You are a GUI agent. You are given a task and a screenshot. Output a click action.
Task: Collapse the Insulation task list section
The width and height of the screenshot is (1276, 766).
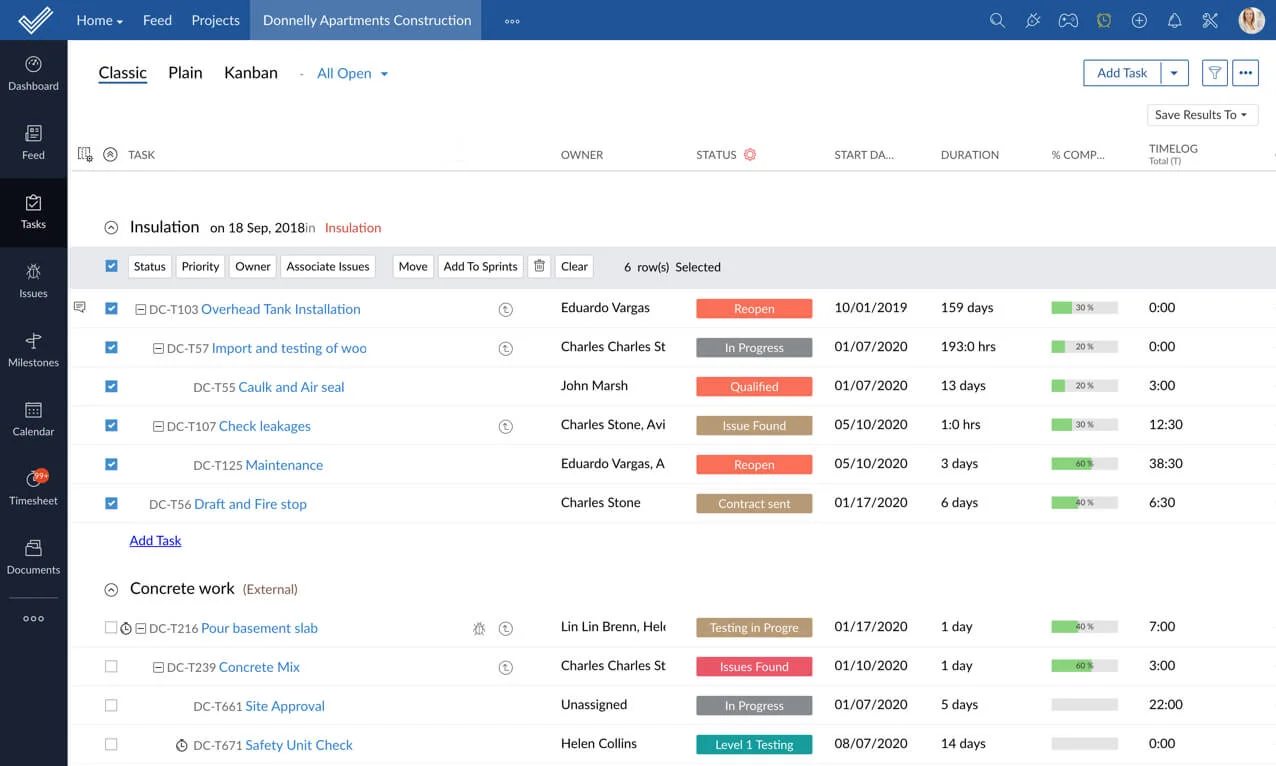[111, 228]
